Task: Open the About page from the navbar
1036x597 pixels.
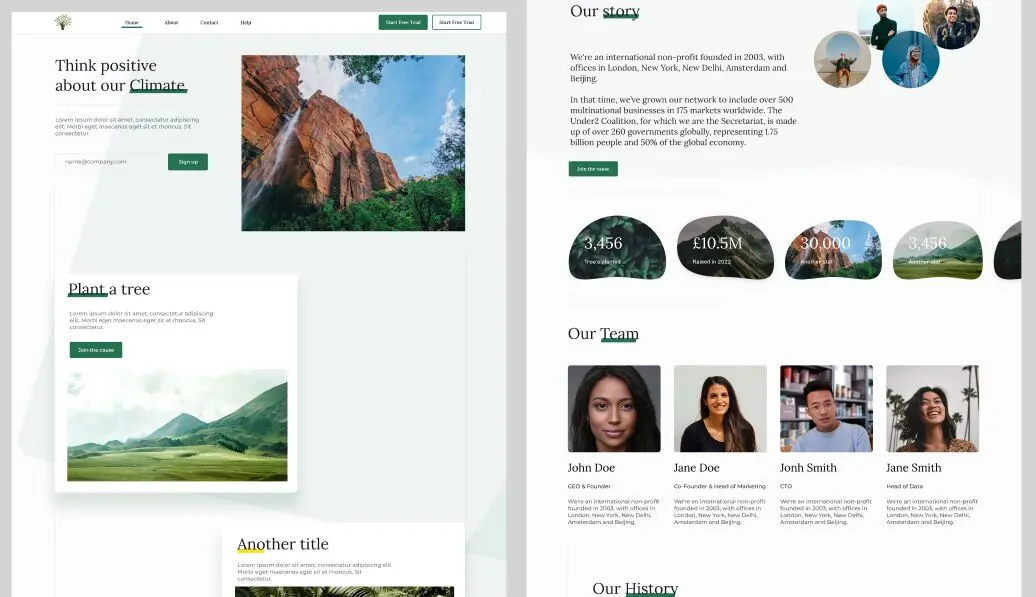Action: [x=171, y=21]
